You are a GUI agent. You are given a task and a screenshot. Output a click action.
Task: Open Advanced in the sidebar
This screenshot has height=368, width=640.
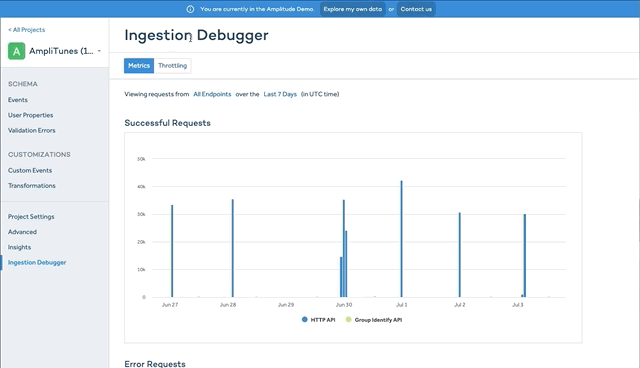(22, 232)
